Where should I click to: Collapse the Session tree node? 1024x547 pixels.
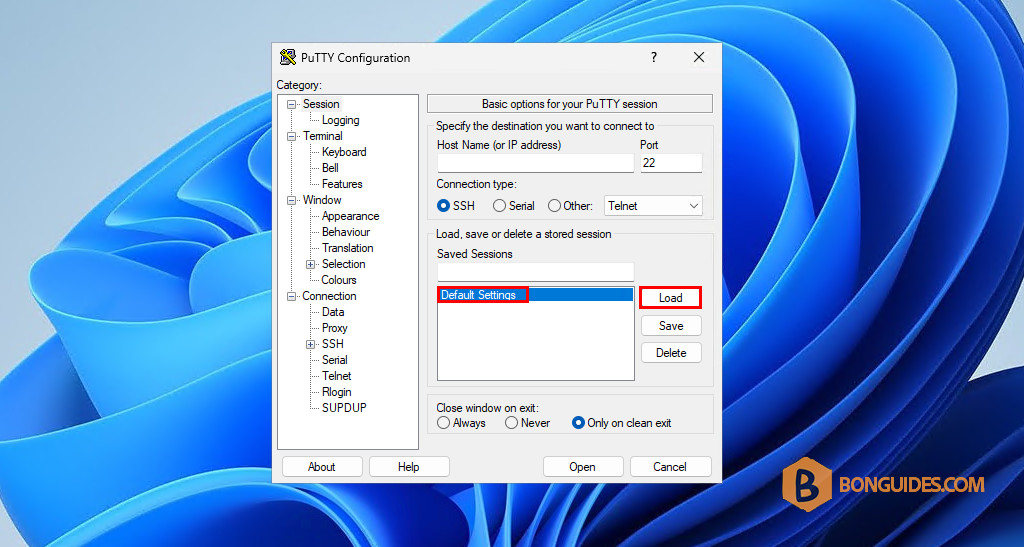(x=291, y=104)
